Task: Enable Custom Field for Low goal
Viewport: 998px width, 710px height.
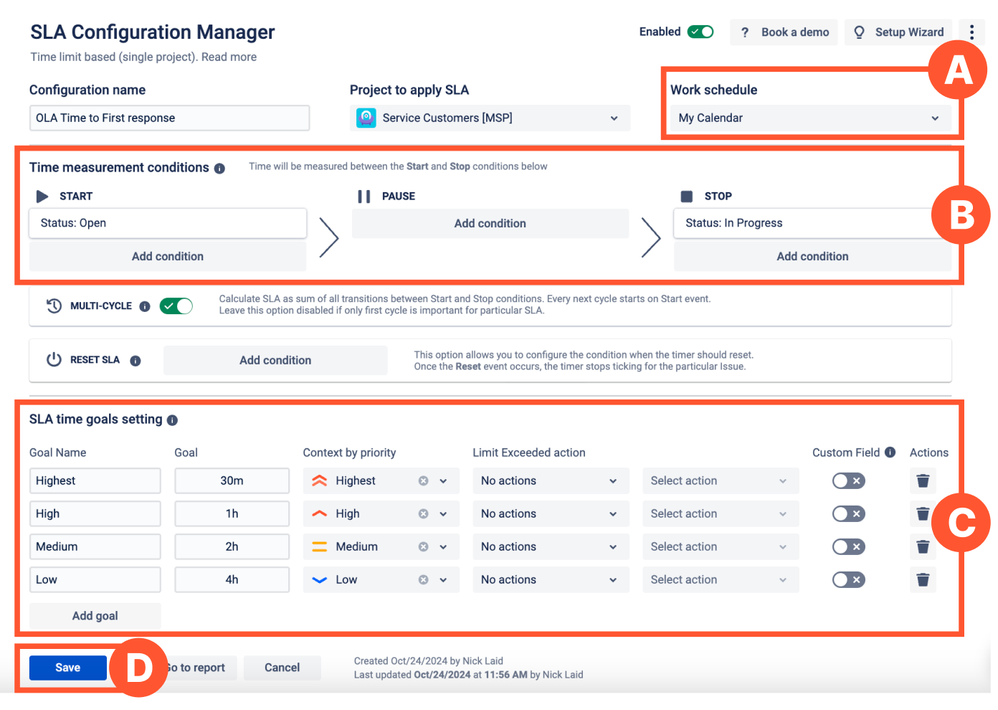Action: [848, 580]
